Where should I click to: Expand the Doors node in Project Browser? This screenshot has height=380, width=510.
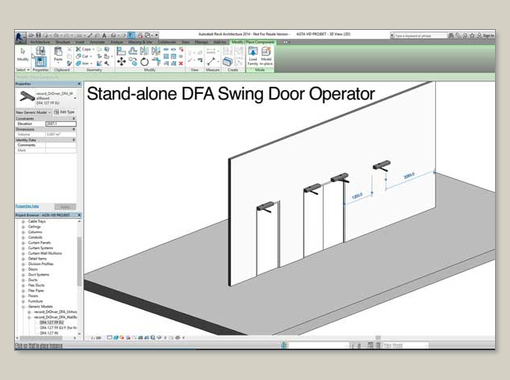23,269
